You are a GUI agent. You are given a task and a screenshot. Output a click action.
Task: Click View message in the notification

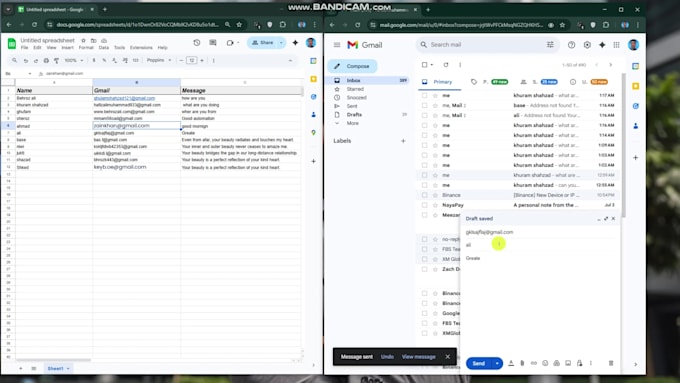418,357
